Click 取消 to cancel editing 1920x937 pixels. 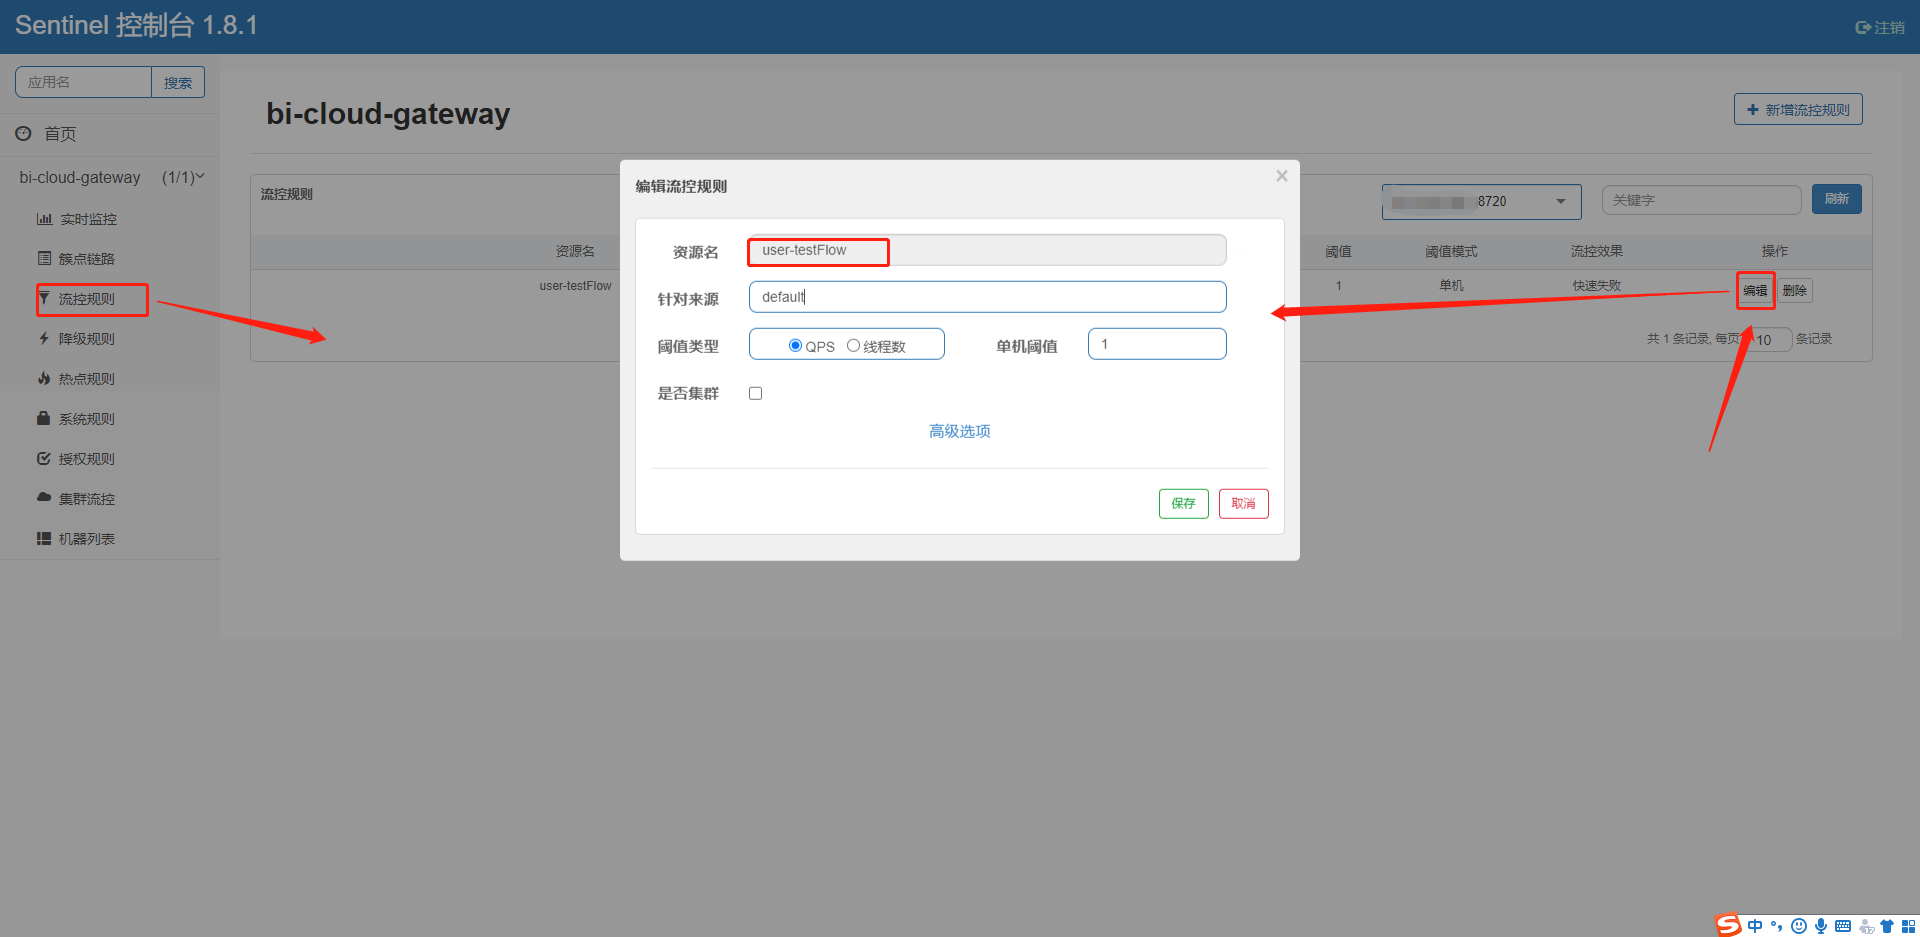click(1244, 504)
